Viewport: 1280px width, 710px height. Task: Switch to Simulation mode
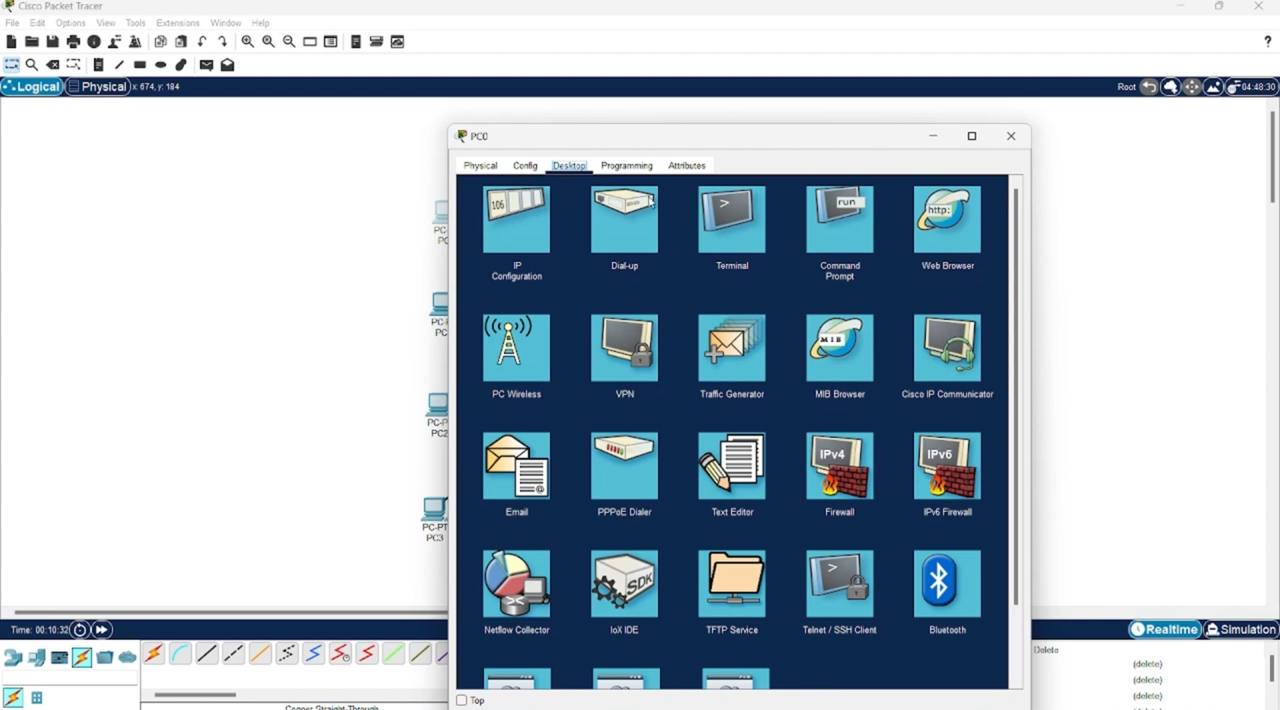click(1240, 629)
